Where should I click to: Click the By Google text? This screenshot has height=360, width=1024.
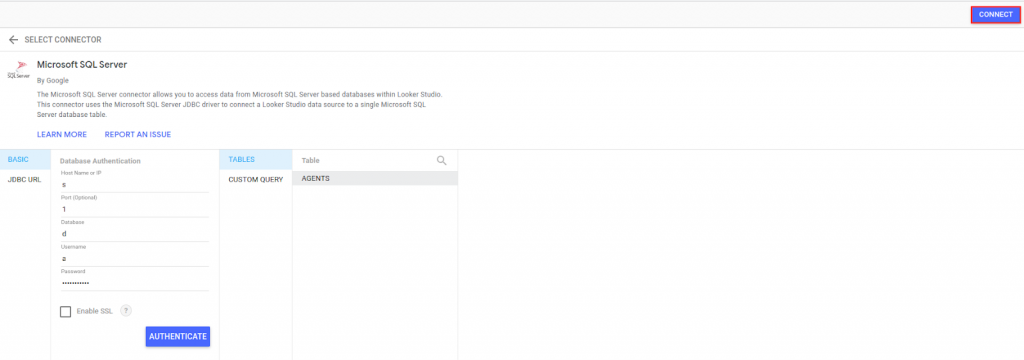coord(53,80)
